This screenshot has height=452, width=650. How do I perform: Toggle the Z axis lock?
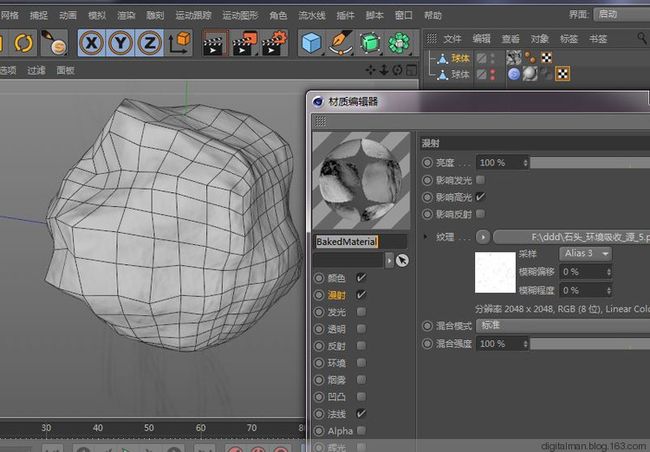click(x=149, y=43)
